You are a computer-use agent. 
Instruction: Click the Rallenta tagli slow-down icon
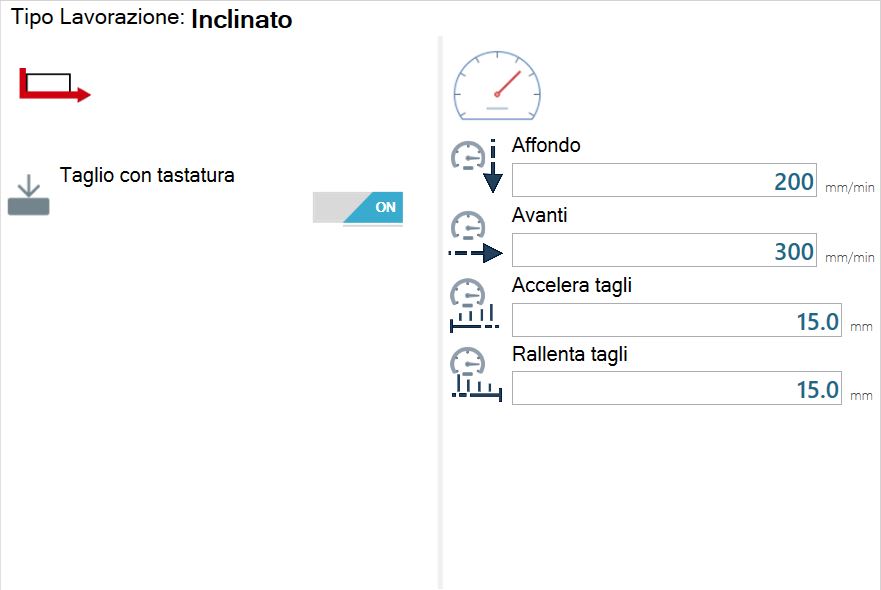476,374
